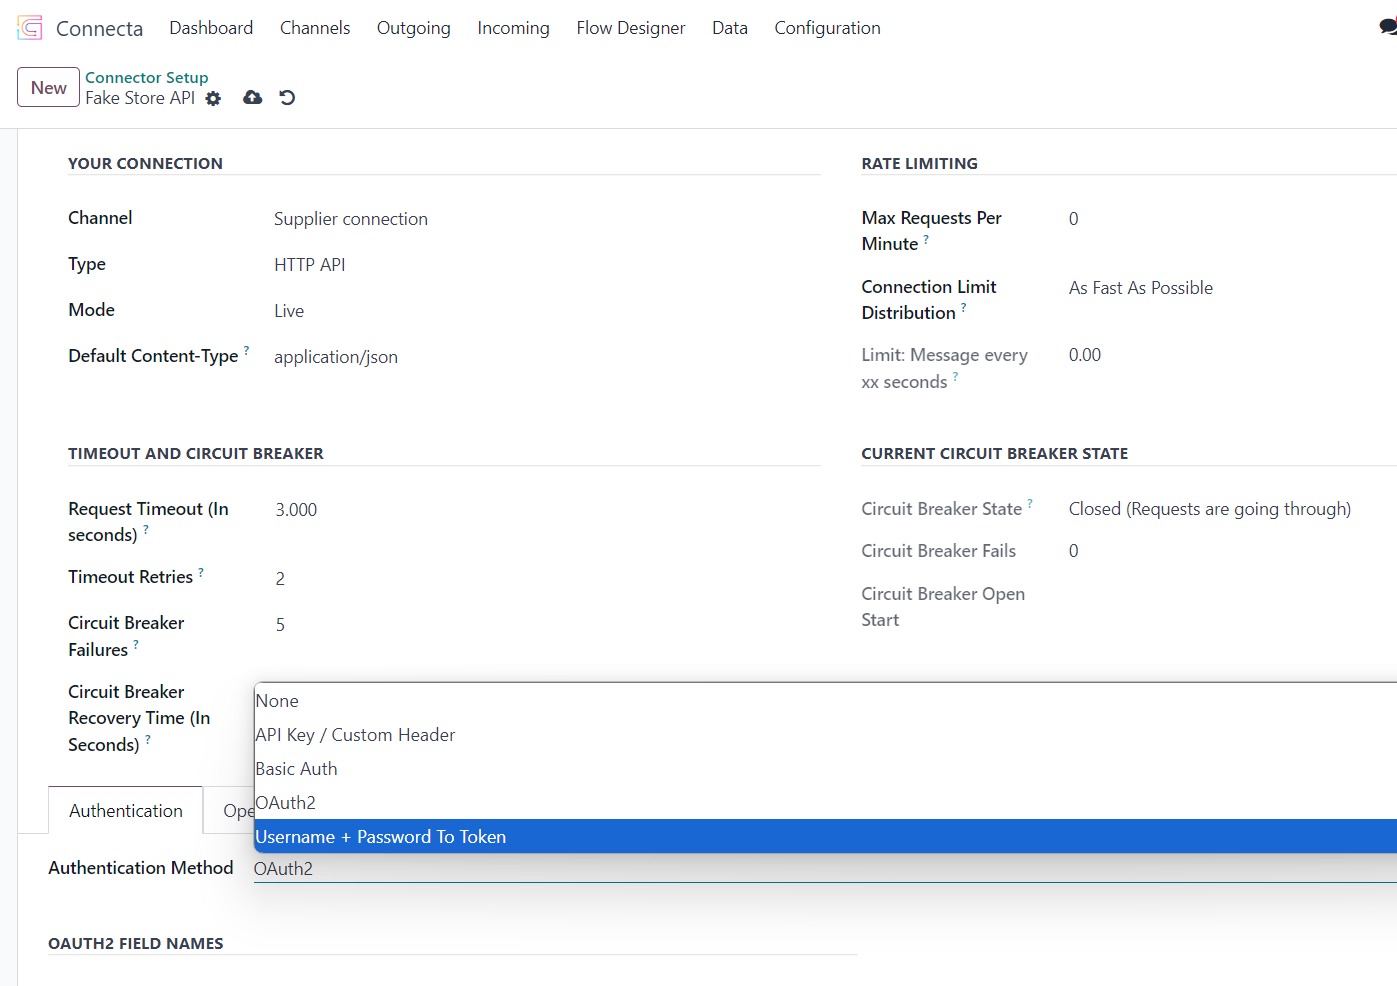Click the help icon beside Circuit Breaker State
This screenshot has height=986, width=1397.
[x=1030, y=503]
